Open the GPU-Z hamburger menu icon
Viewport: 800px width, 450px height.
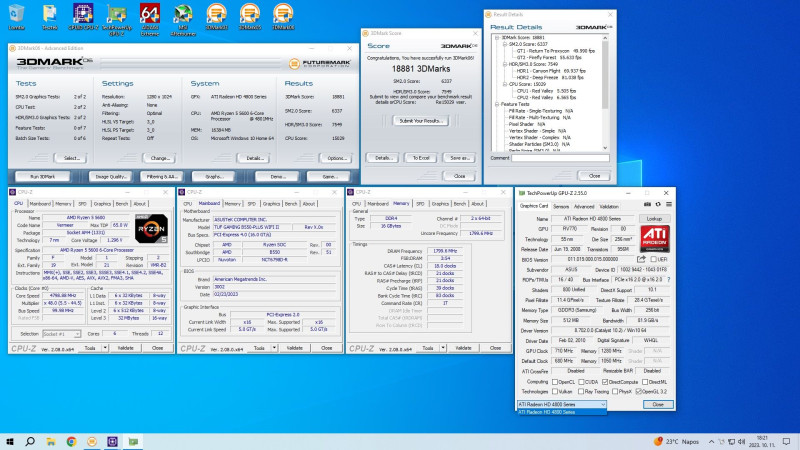(669, 205)
